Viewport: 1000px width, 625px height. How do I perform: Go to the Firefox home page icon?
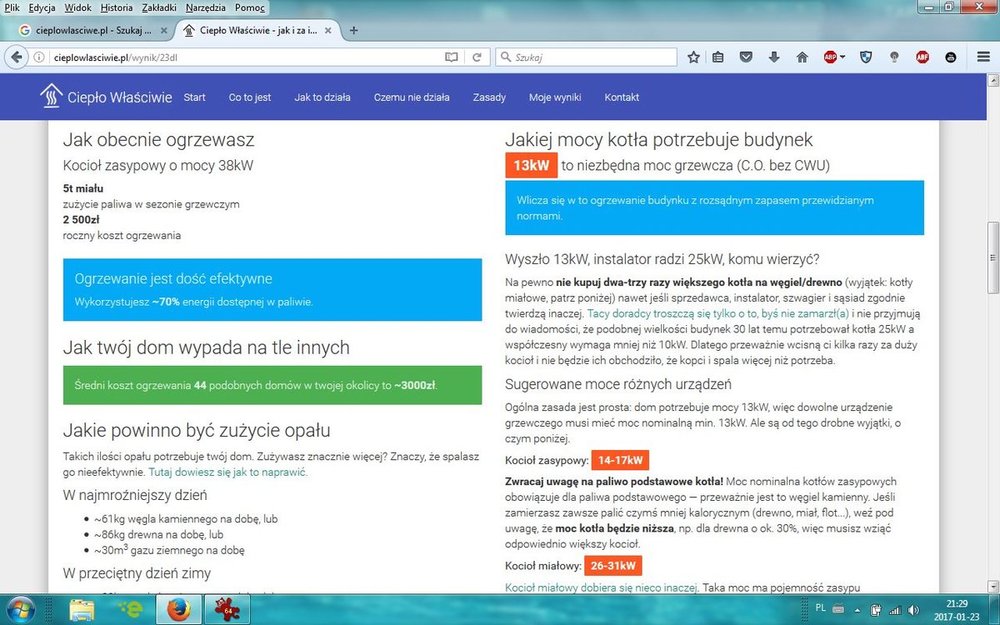801,58
